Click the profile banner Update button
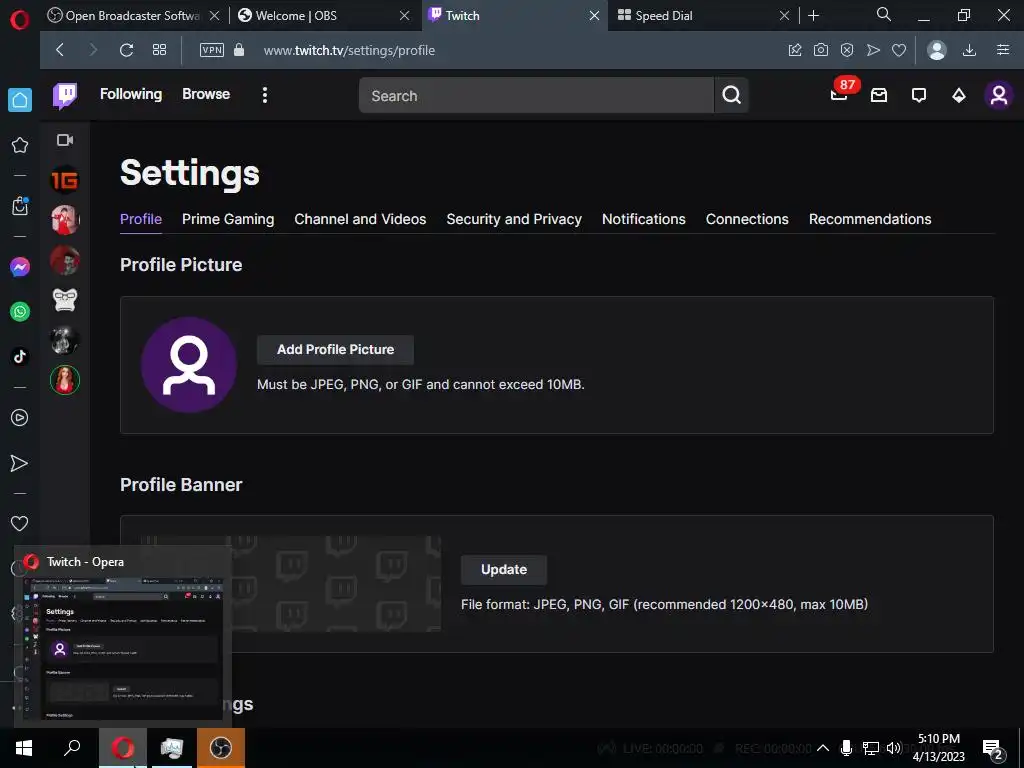The image size is (1024, 768). tap(504, 569)
